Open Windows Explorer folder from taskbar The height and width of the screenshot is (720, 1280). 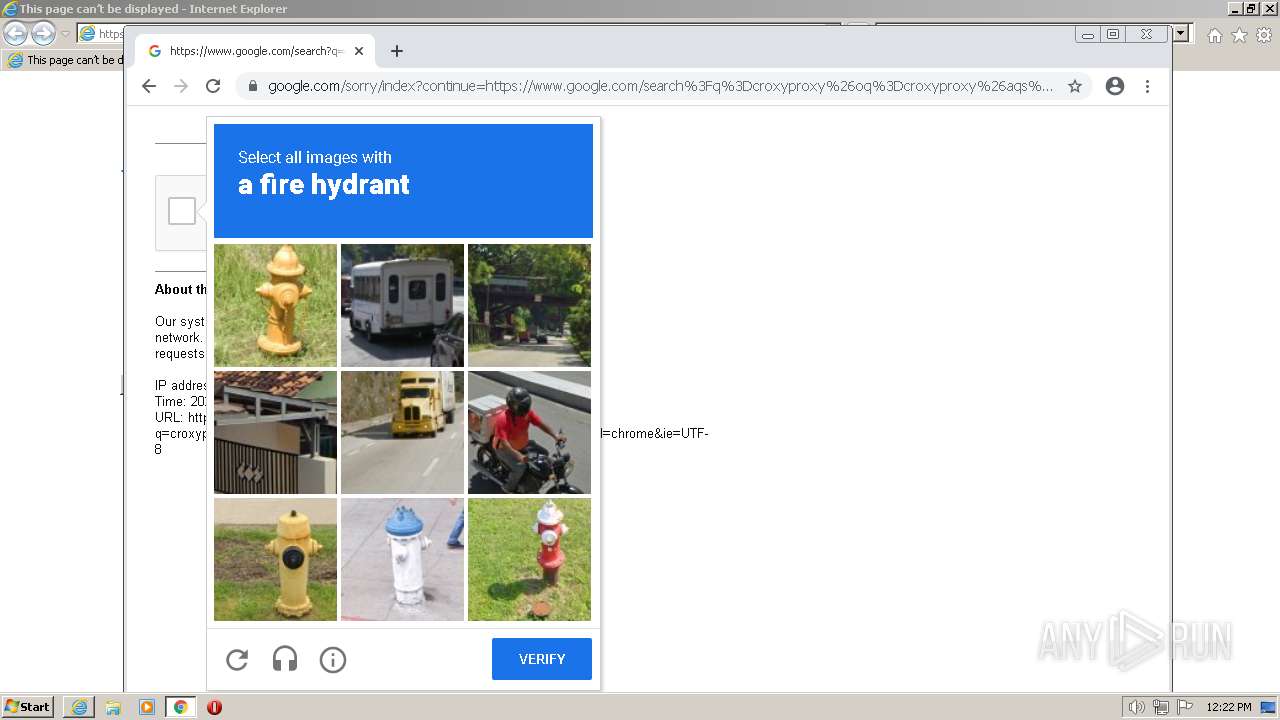113,707
